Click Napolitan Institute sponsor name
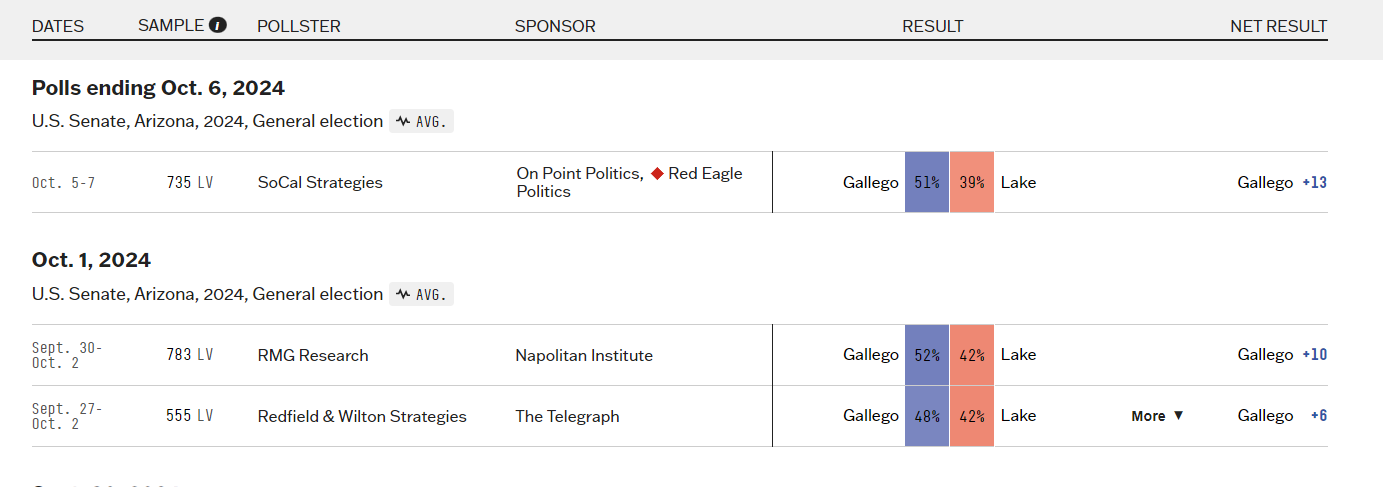Viewport: 1383px width, 487px height. [x=584, y=355]
